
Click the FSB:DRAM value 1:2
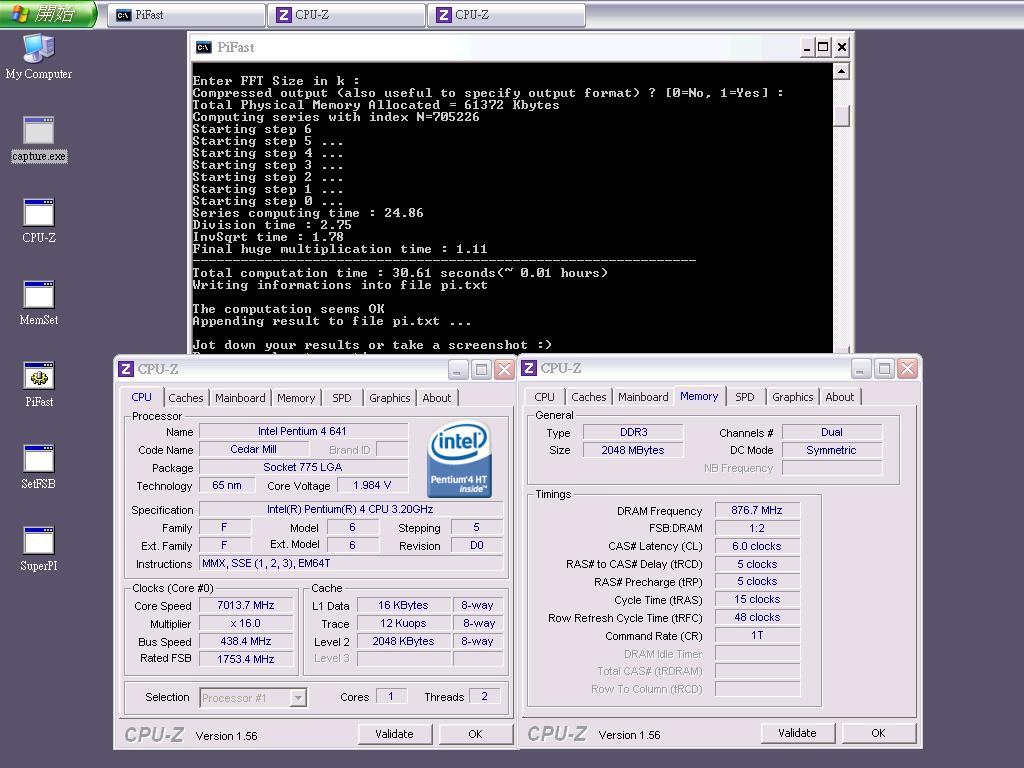[757, 528]
